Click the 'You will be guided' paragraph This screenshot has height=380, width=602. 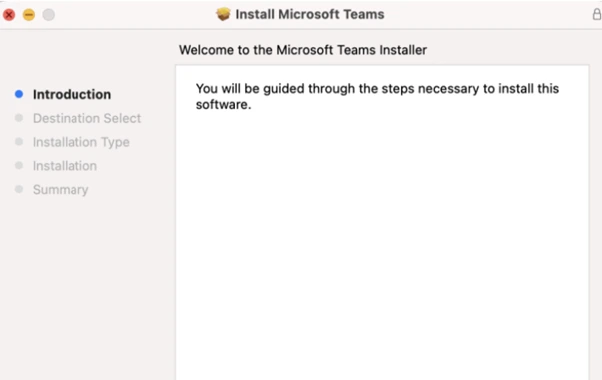(x=377, y=96)
